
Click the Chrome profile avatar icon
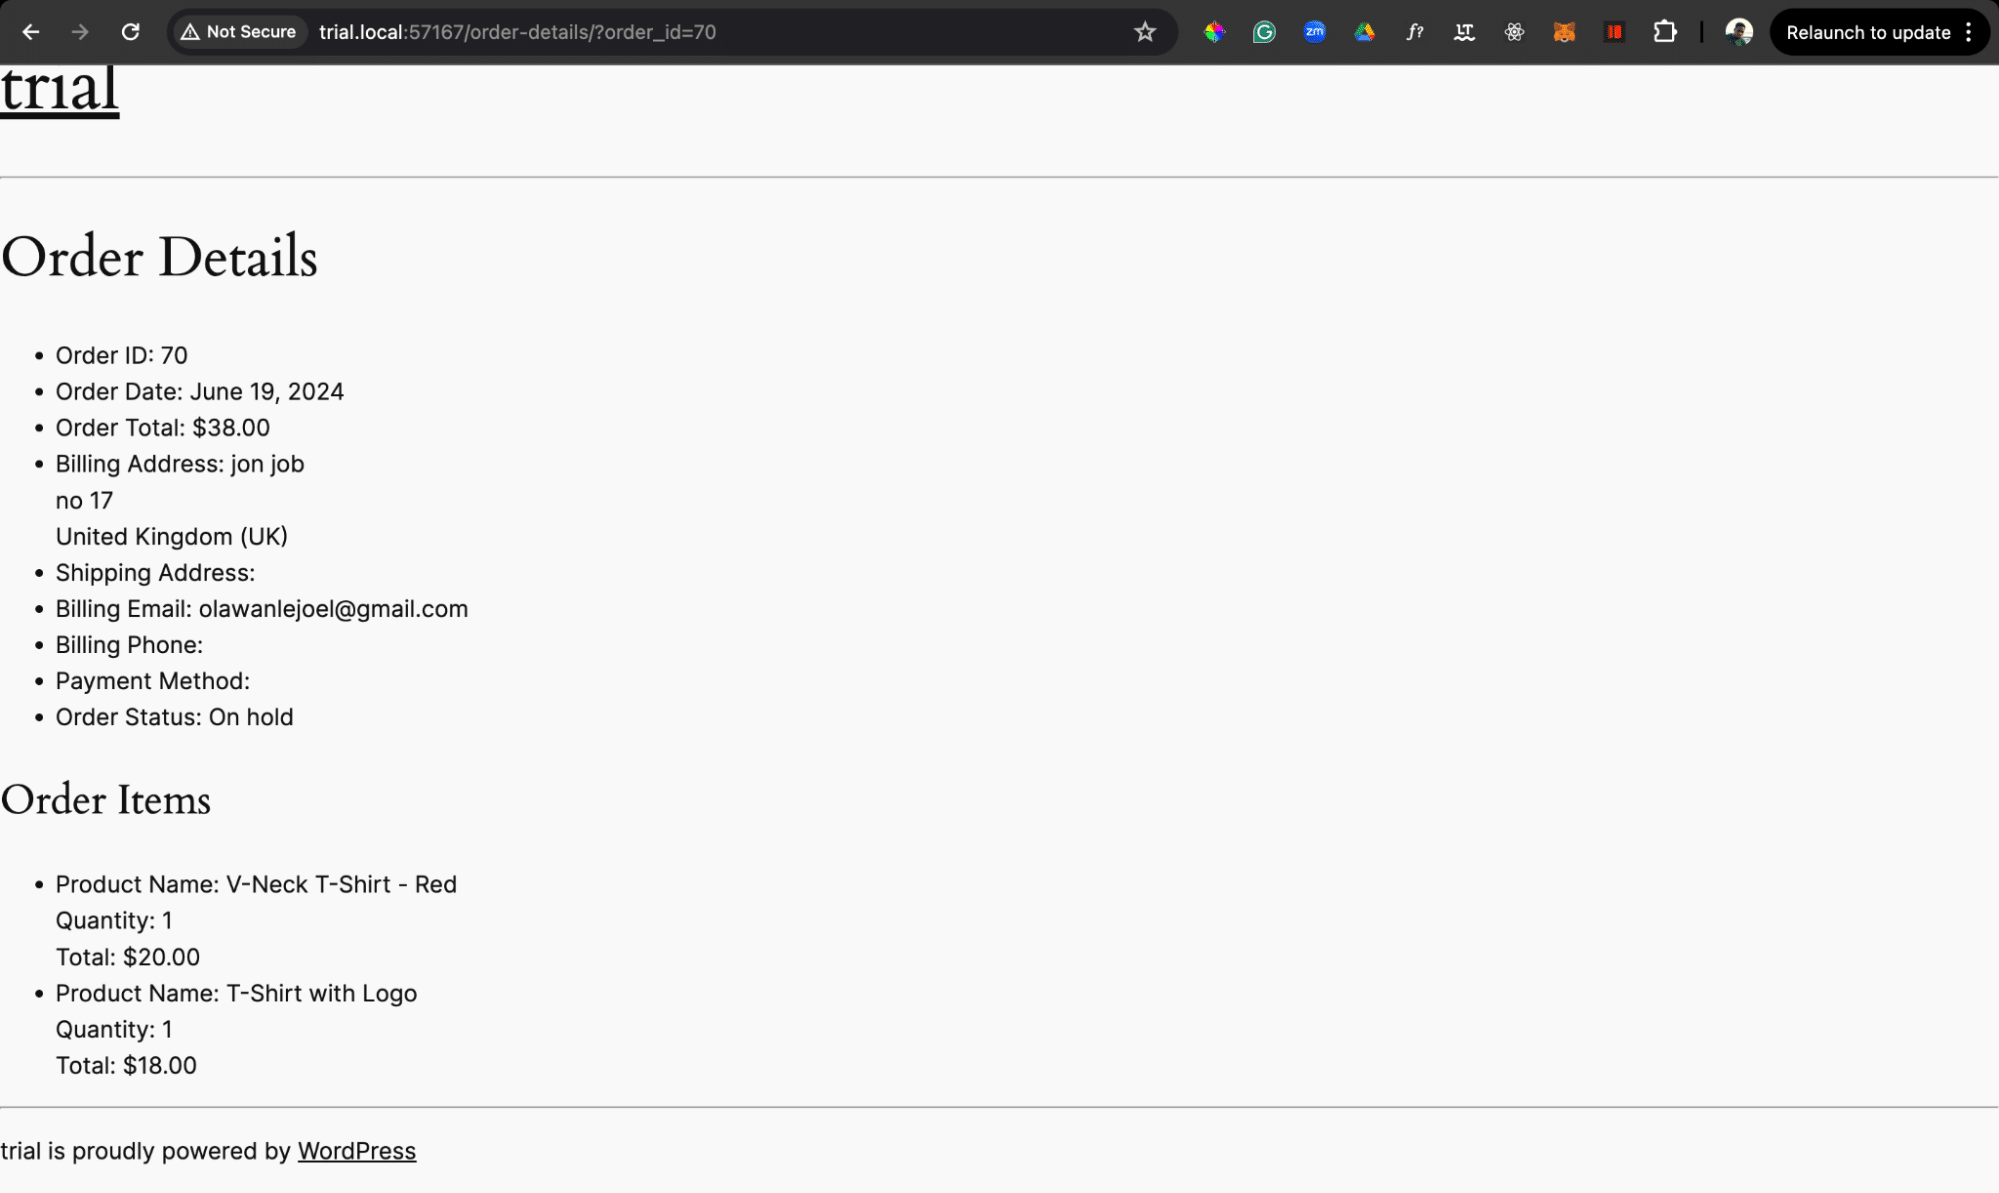click(1739, 31)
